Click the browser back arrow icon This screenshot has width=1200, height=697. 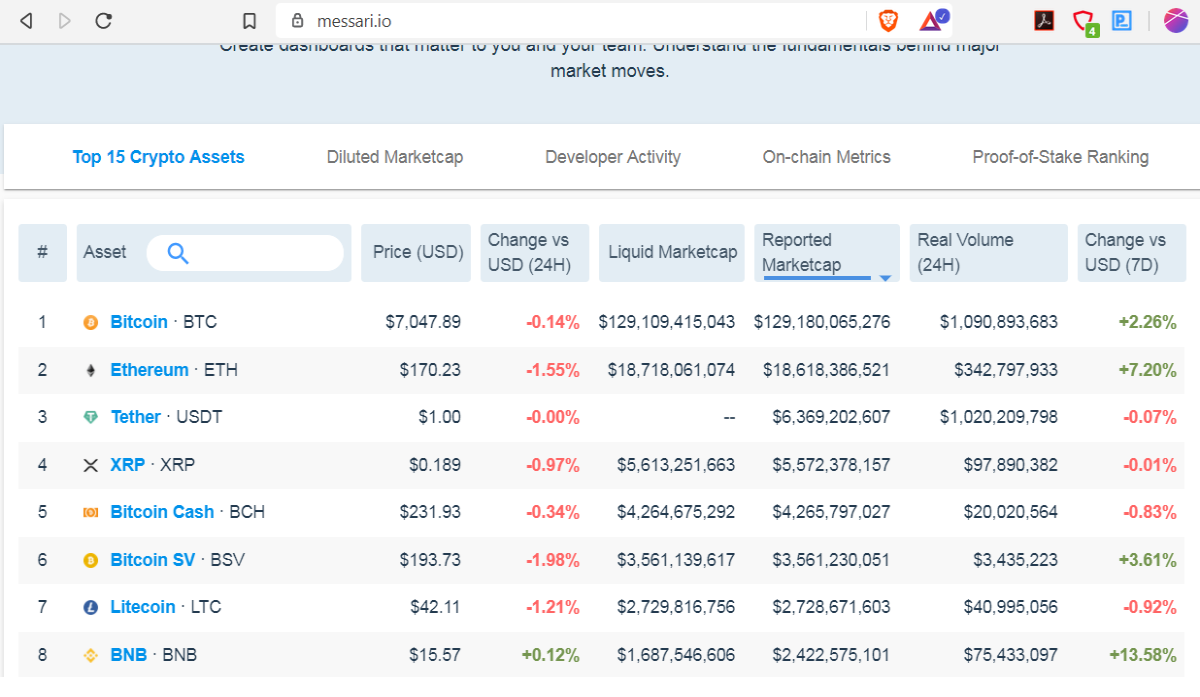tap(26, 20)
